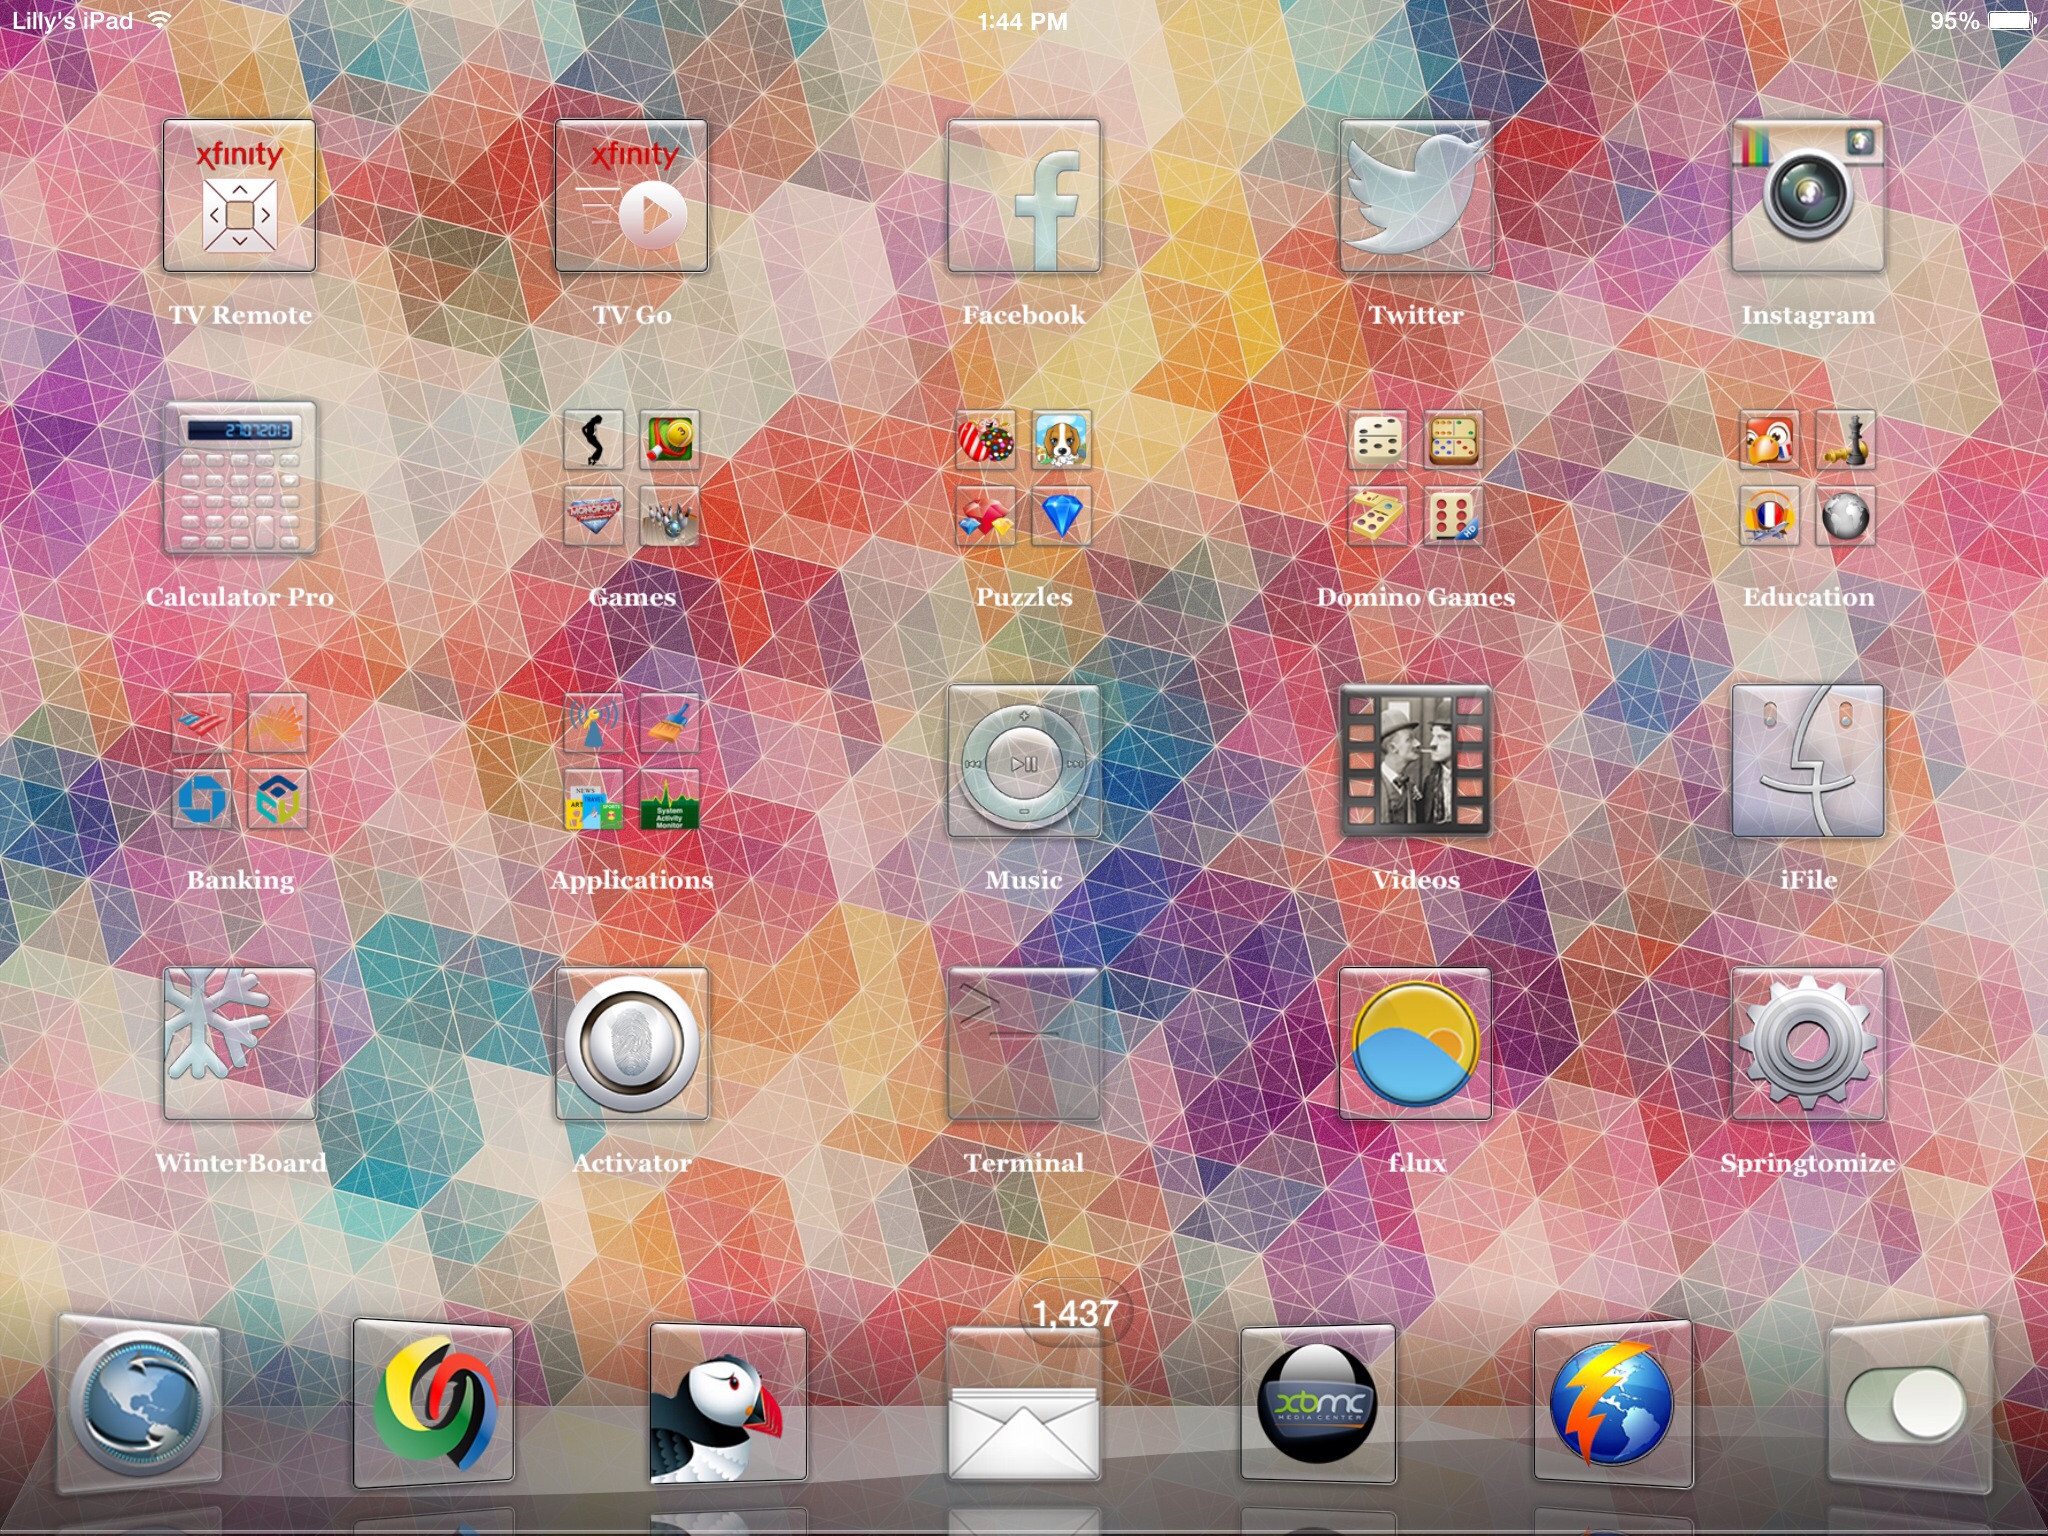Open the Instagram camera app
This screenshot has width=2048, height=1536.
coord(1807,196)
